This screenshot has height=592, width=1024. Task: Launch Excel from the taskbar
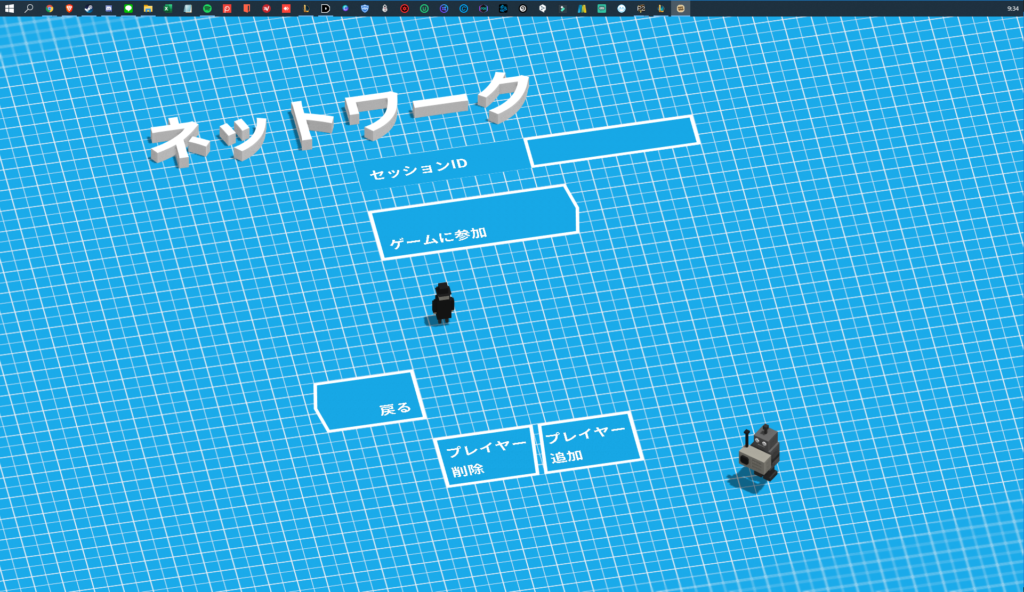tap(168, 8)
